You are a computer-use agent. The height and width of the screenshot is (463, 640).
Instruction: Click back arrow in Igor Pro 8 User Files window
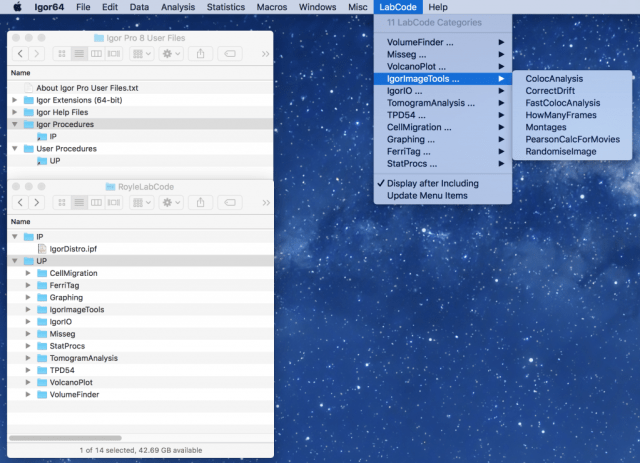point(20,53)
